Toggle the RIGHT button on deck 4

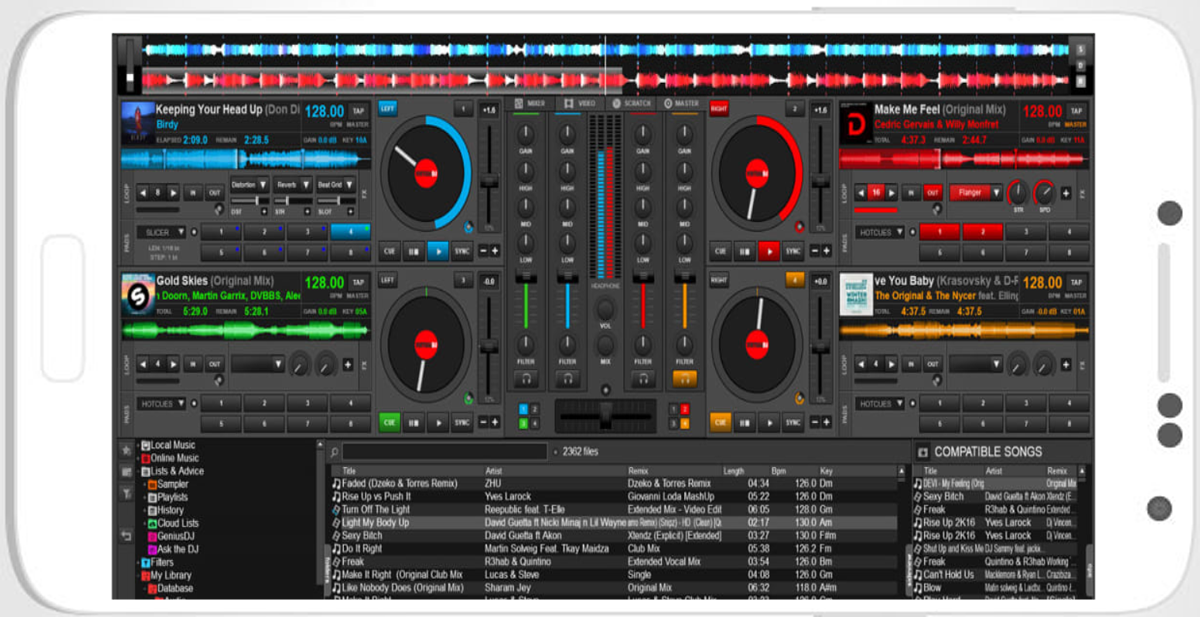(x=718, y=281)
